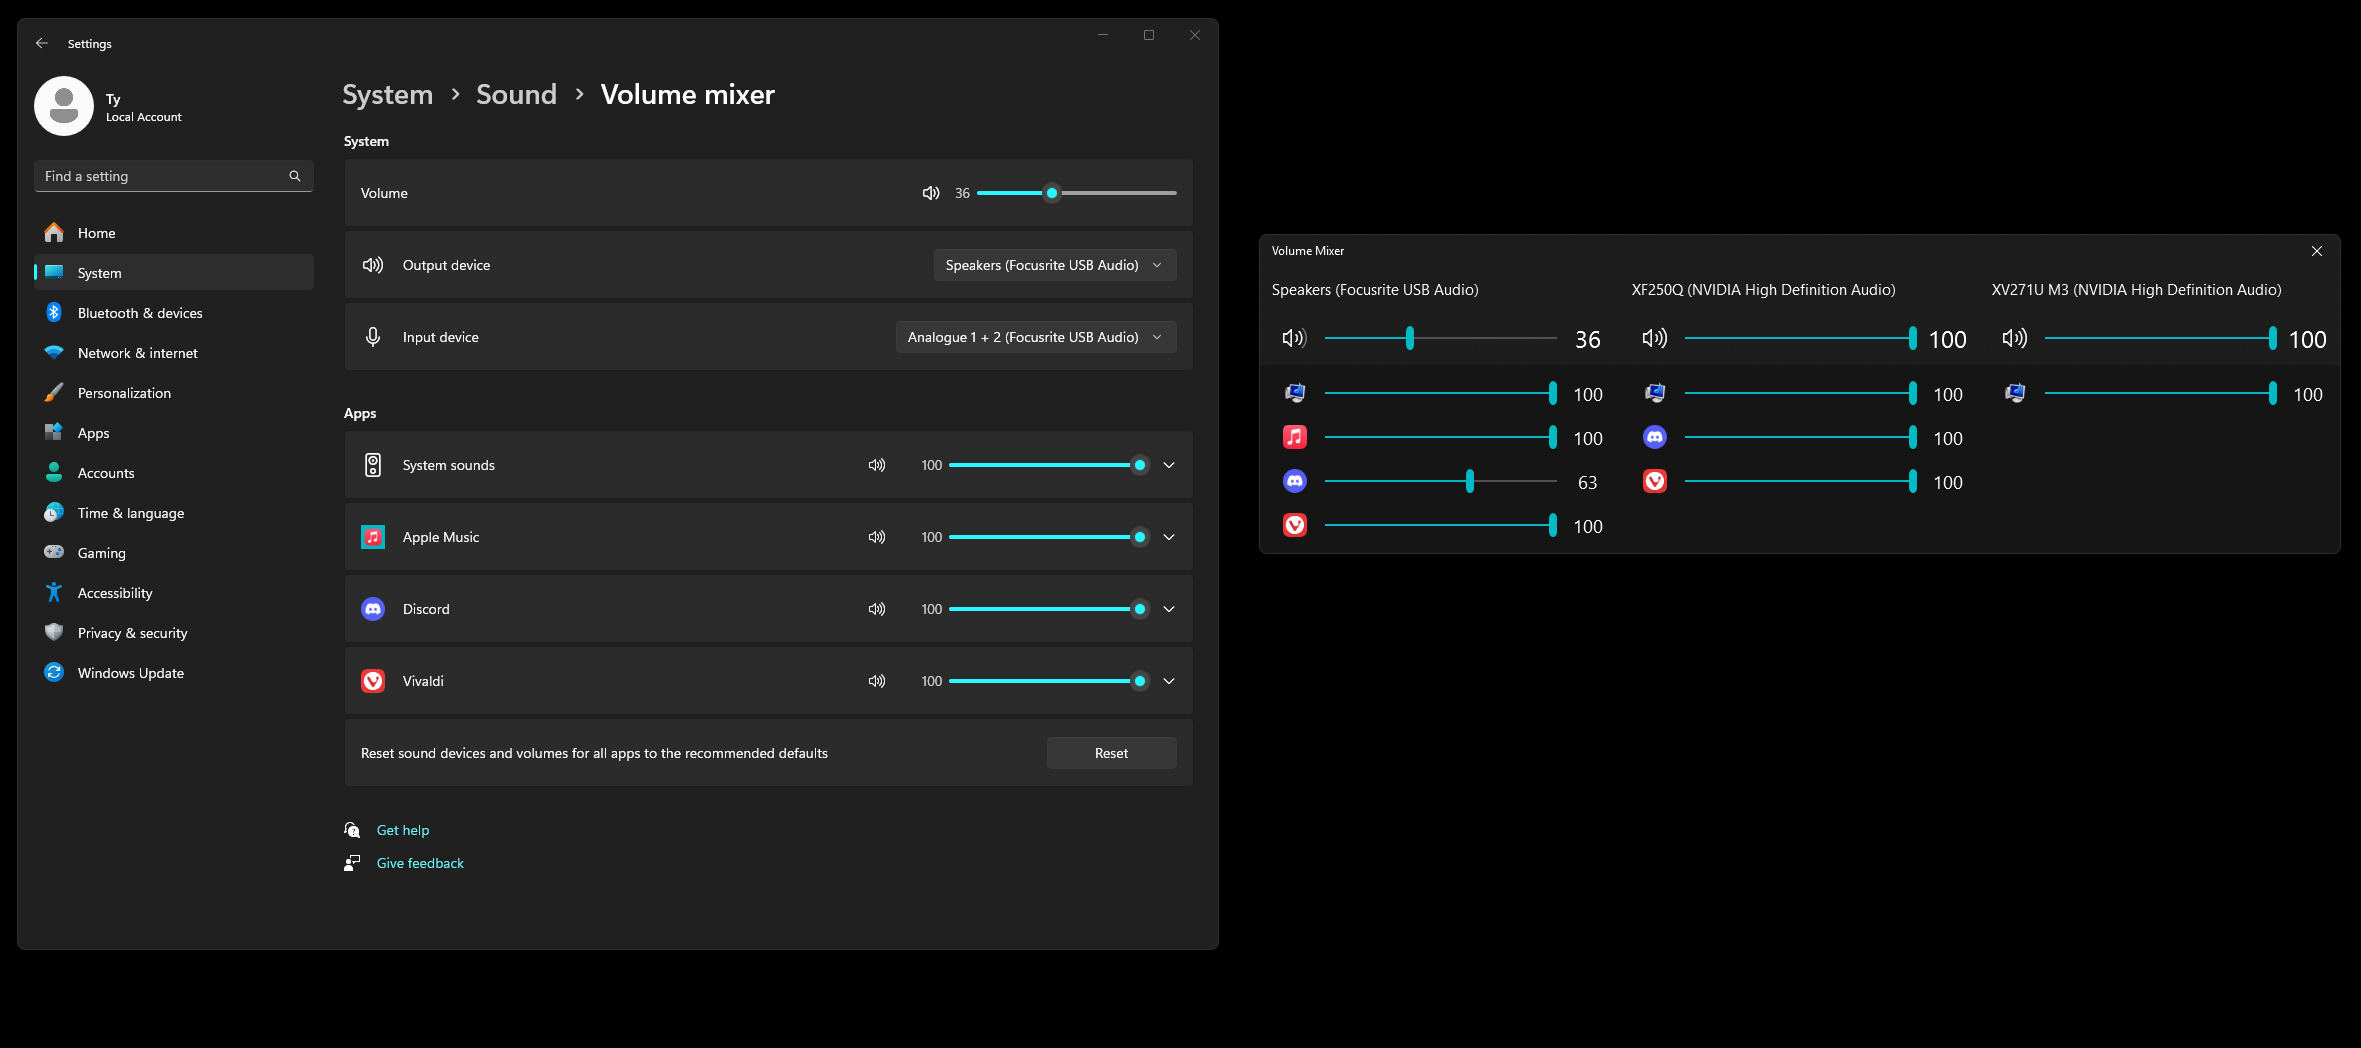Mute Apple Music in Settings apps list

point(877,537)
